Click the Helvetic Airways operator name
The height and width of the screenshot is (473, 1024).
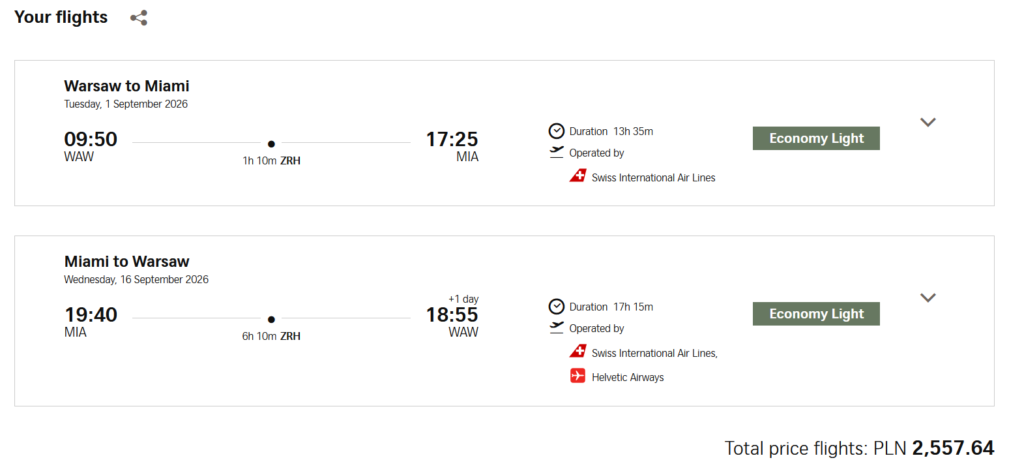(x=628, y=378)
